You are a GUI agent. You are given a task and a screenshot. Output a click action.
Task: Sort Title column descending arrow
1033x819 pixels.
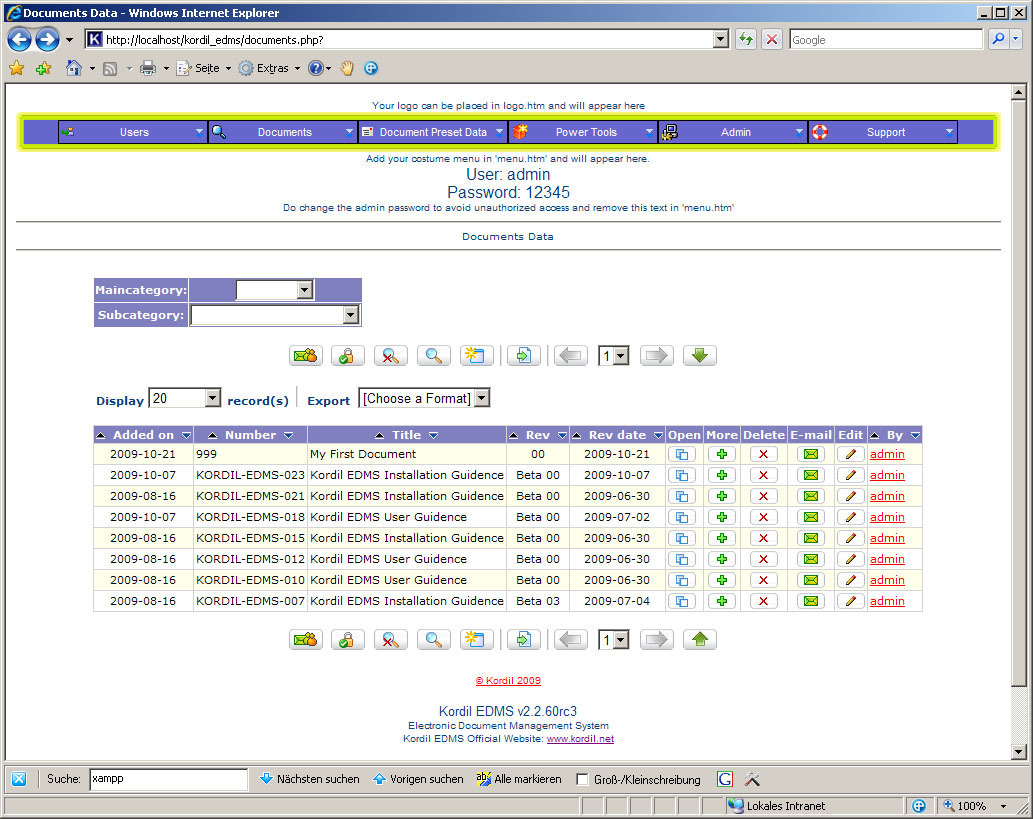433,436
